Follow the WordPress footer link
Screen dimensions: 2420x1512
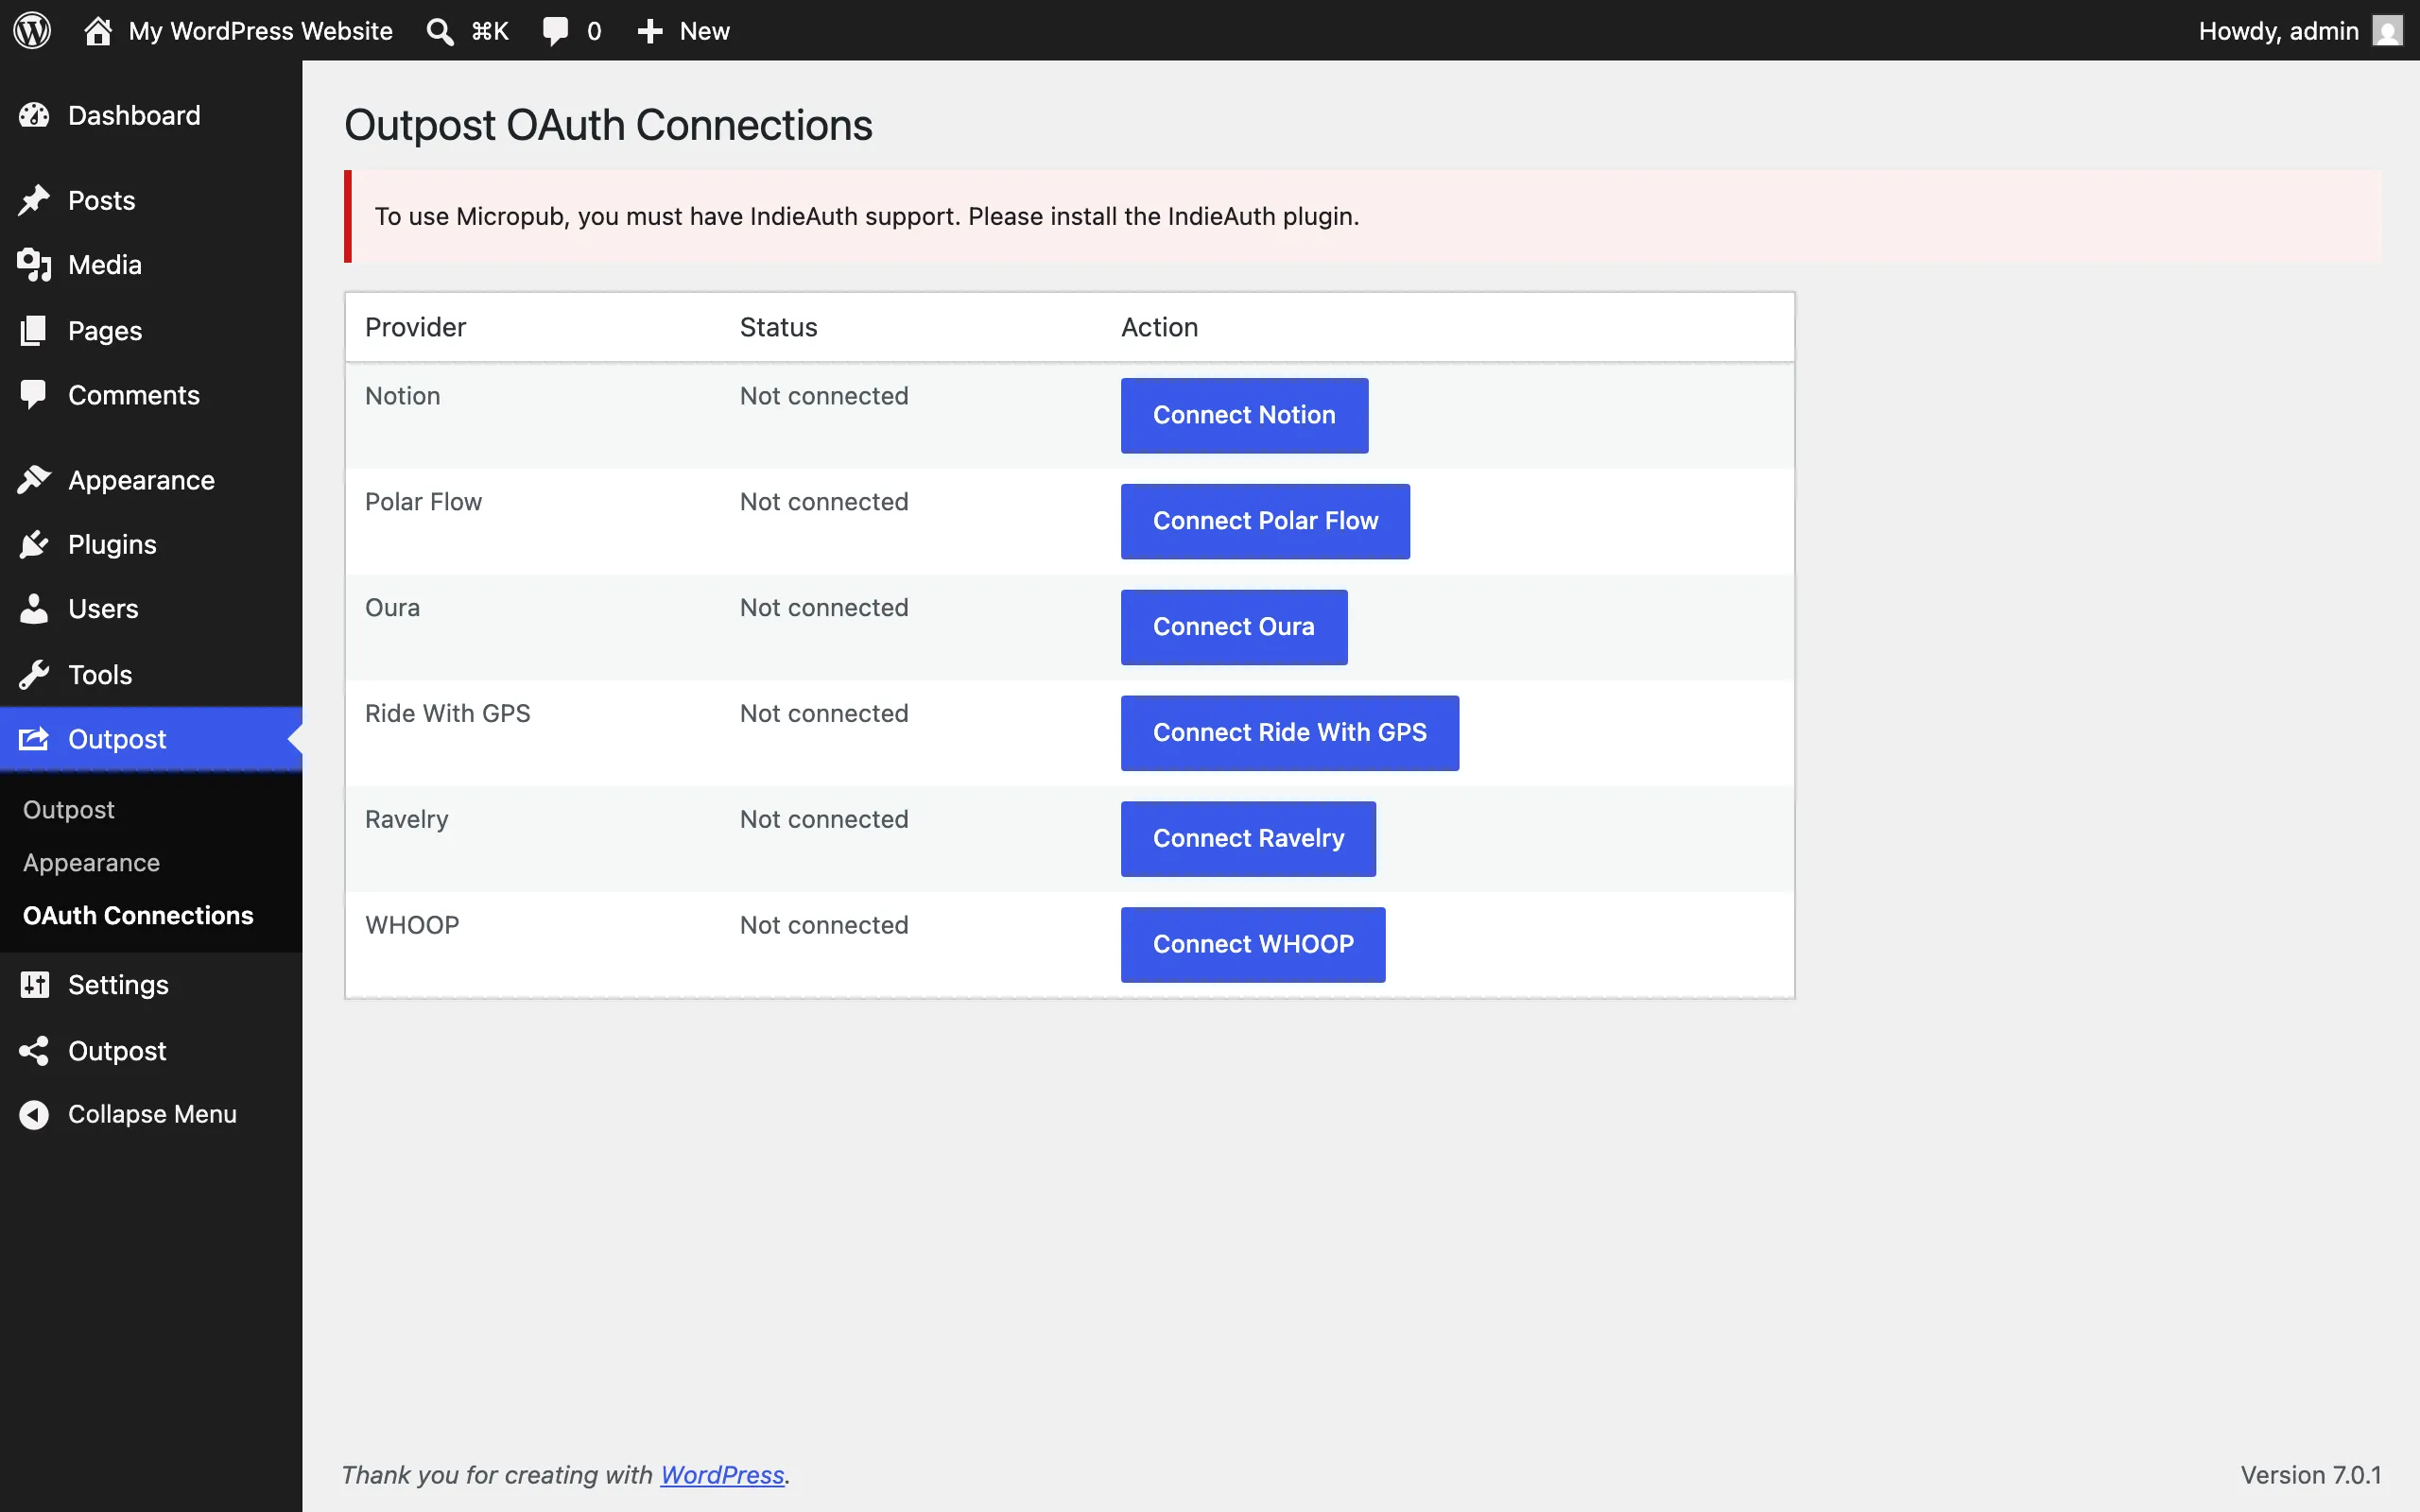pos(722,1475)
